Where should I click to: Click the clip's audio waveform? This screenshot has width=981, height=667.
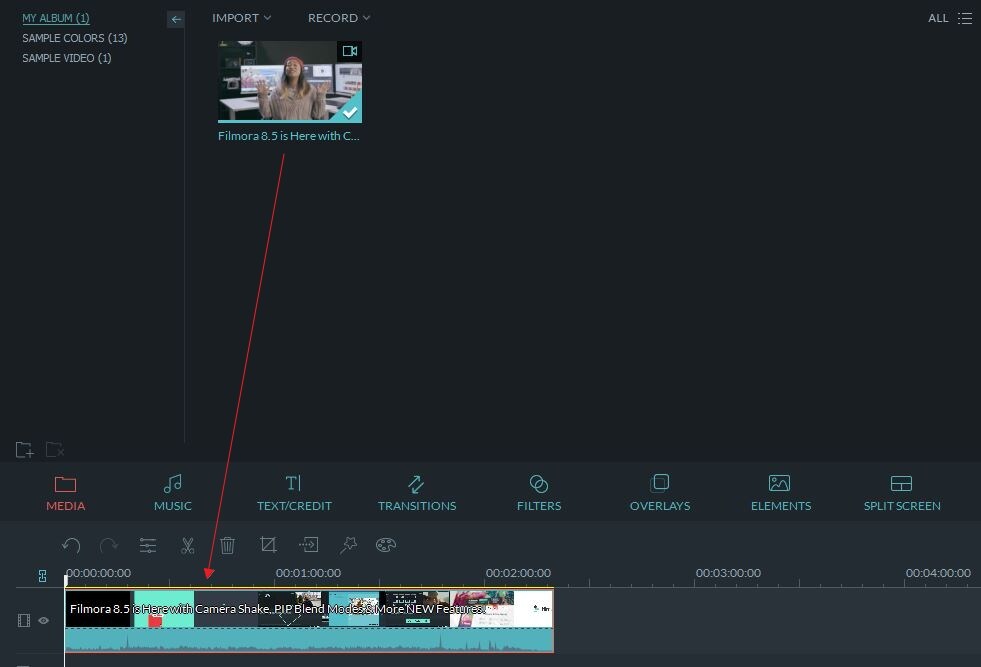(x=309, y=640)
